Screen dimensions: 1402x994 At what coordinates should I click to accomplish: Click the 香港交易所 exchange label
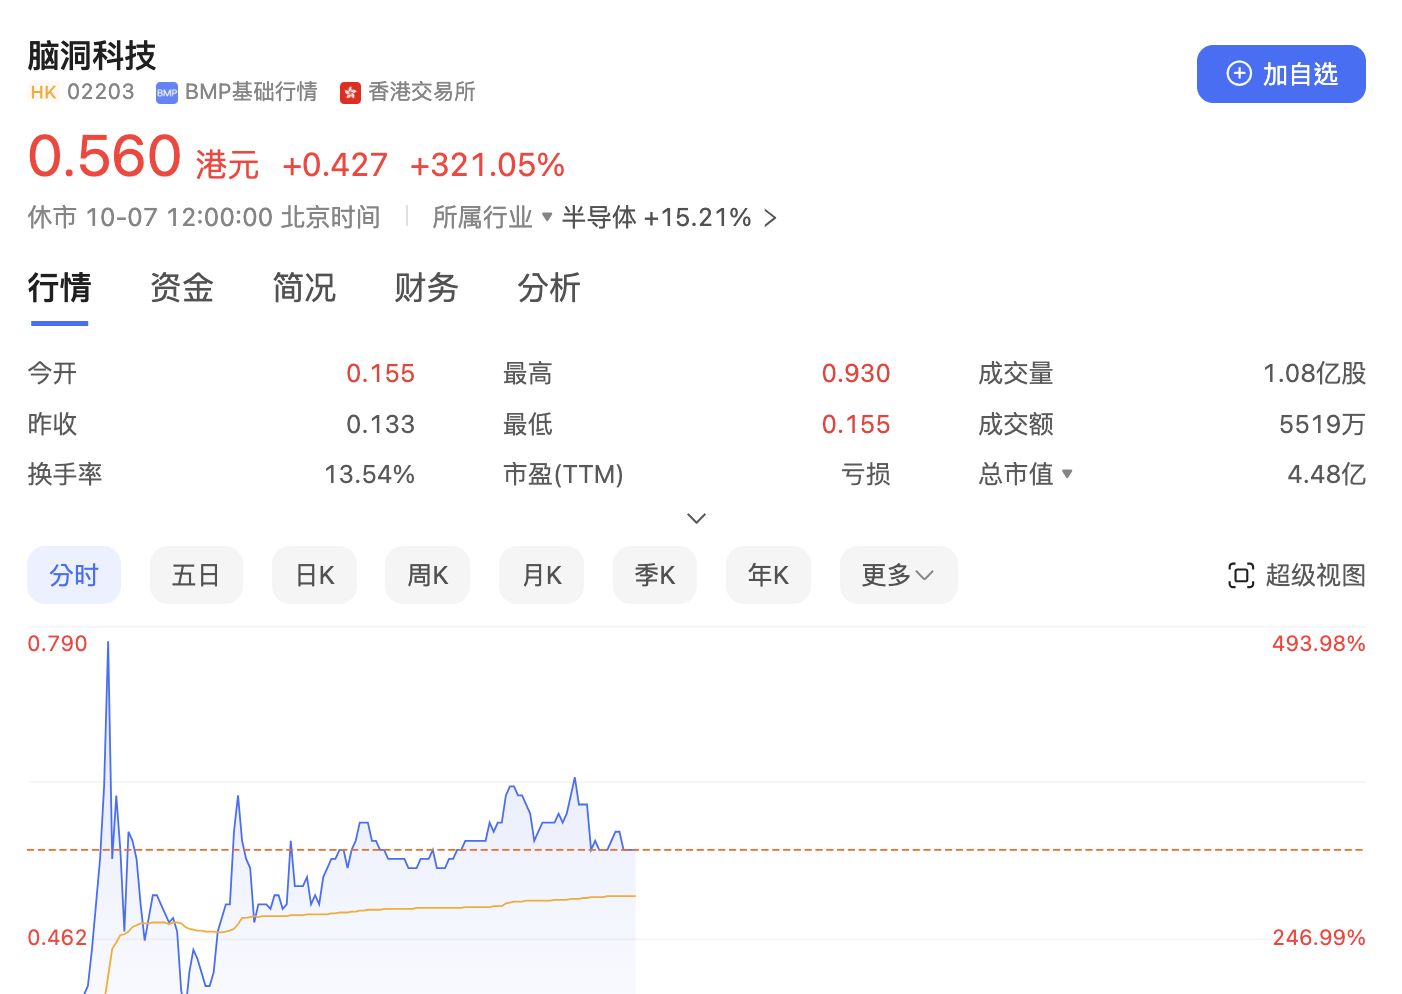pos(422,92)
